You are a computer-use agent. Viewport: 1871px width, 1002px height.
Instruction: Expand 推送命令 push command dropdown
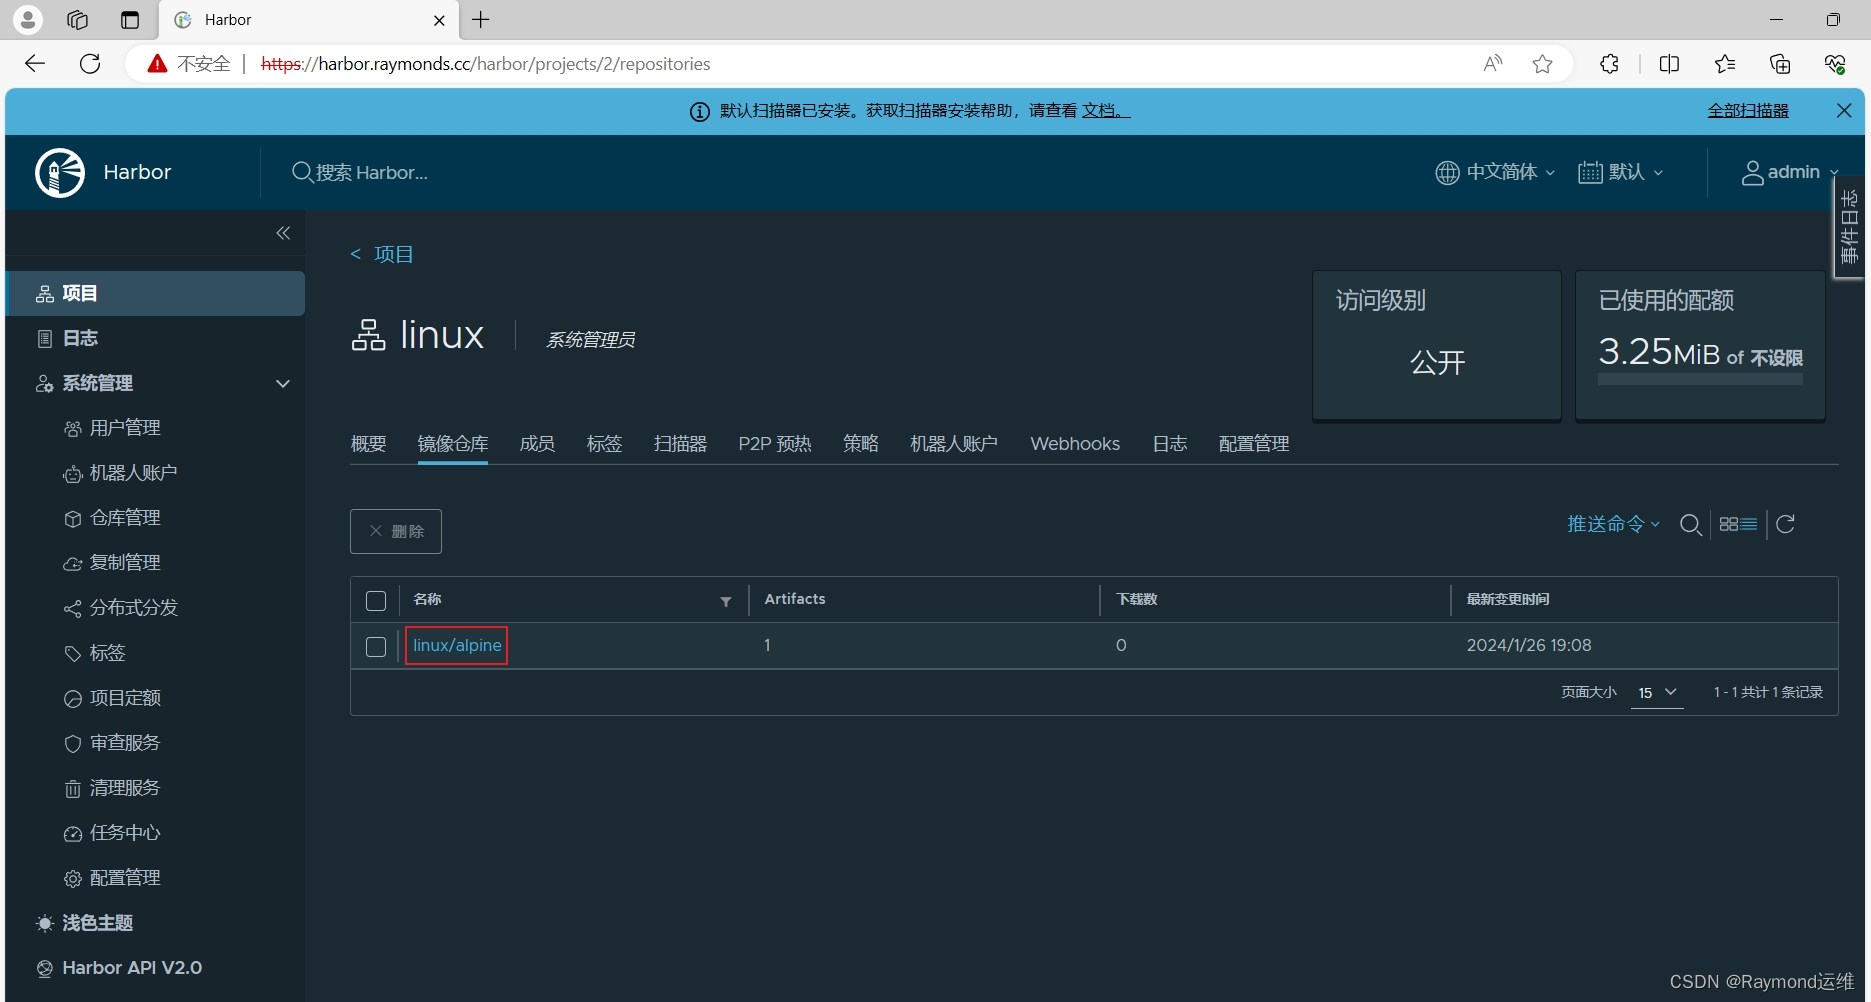tap(1613, 524)
